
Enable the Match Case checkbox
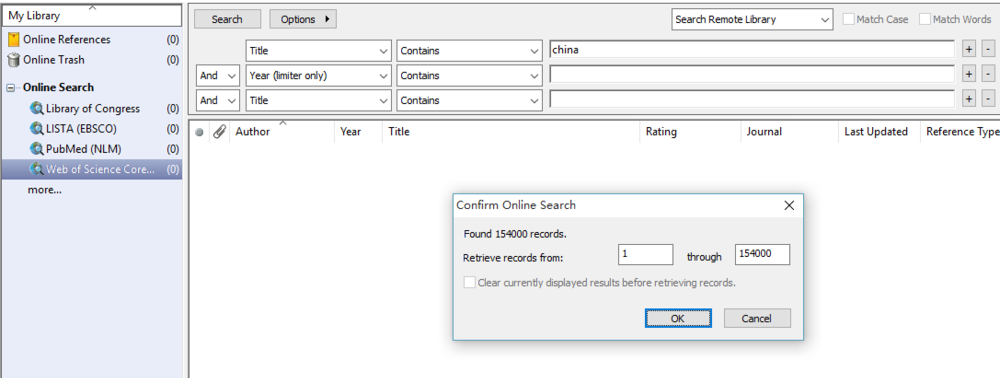click(848, 19)
